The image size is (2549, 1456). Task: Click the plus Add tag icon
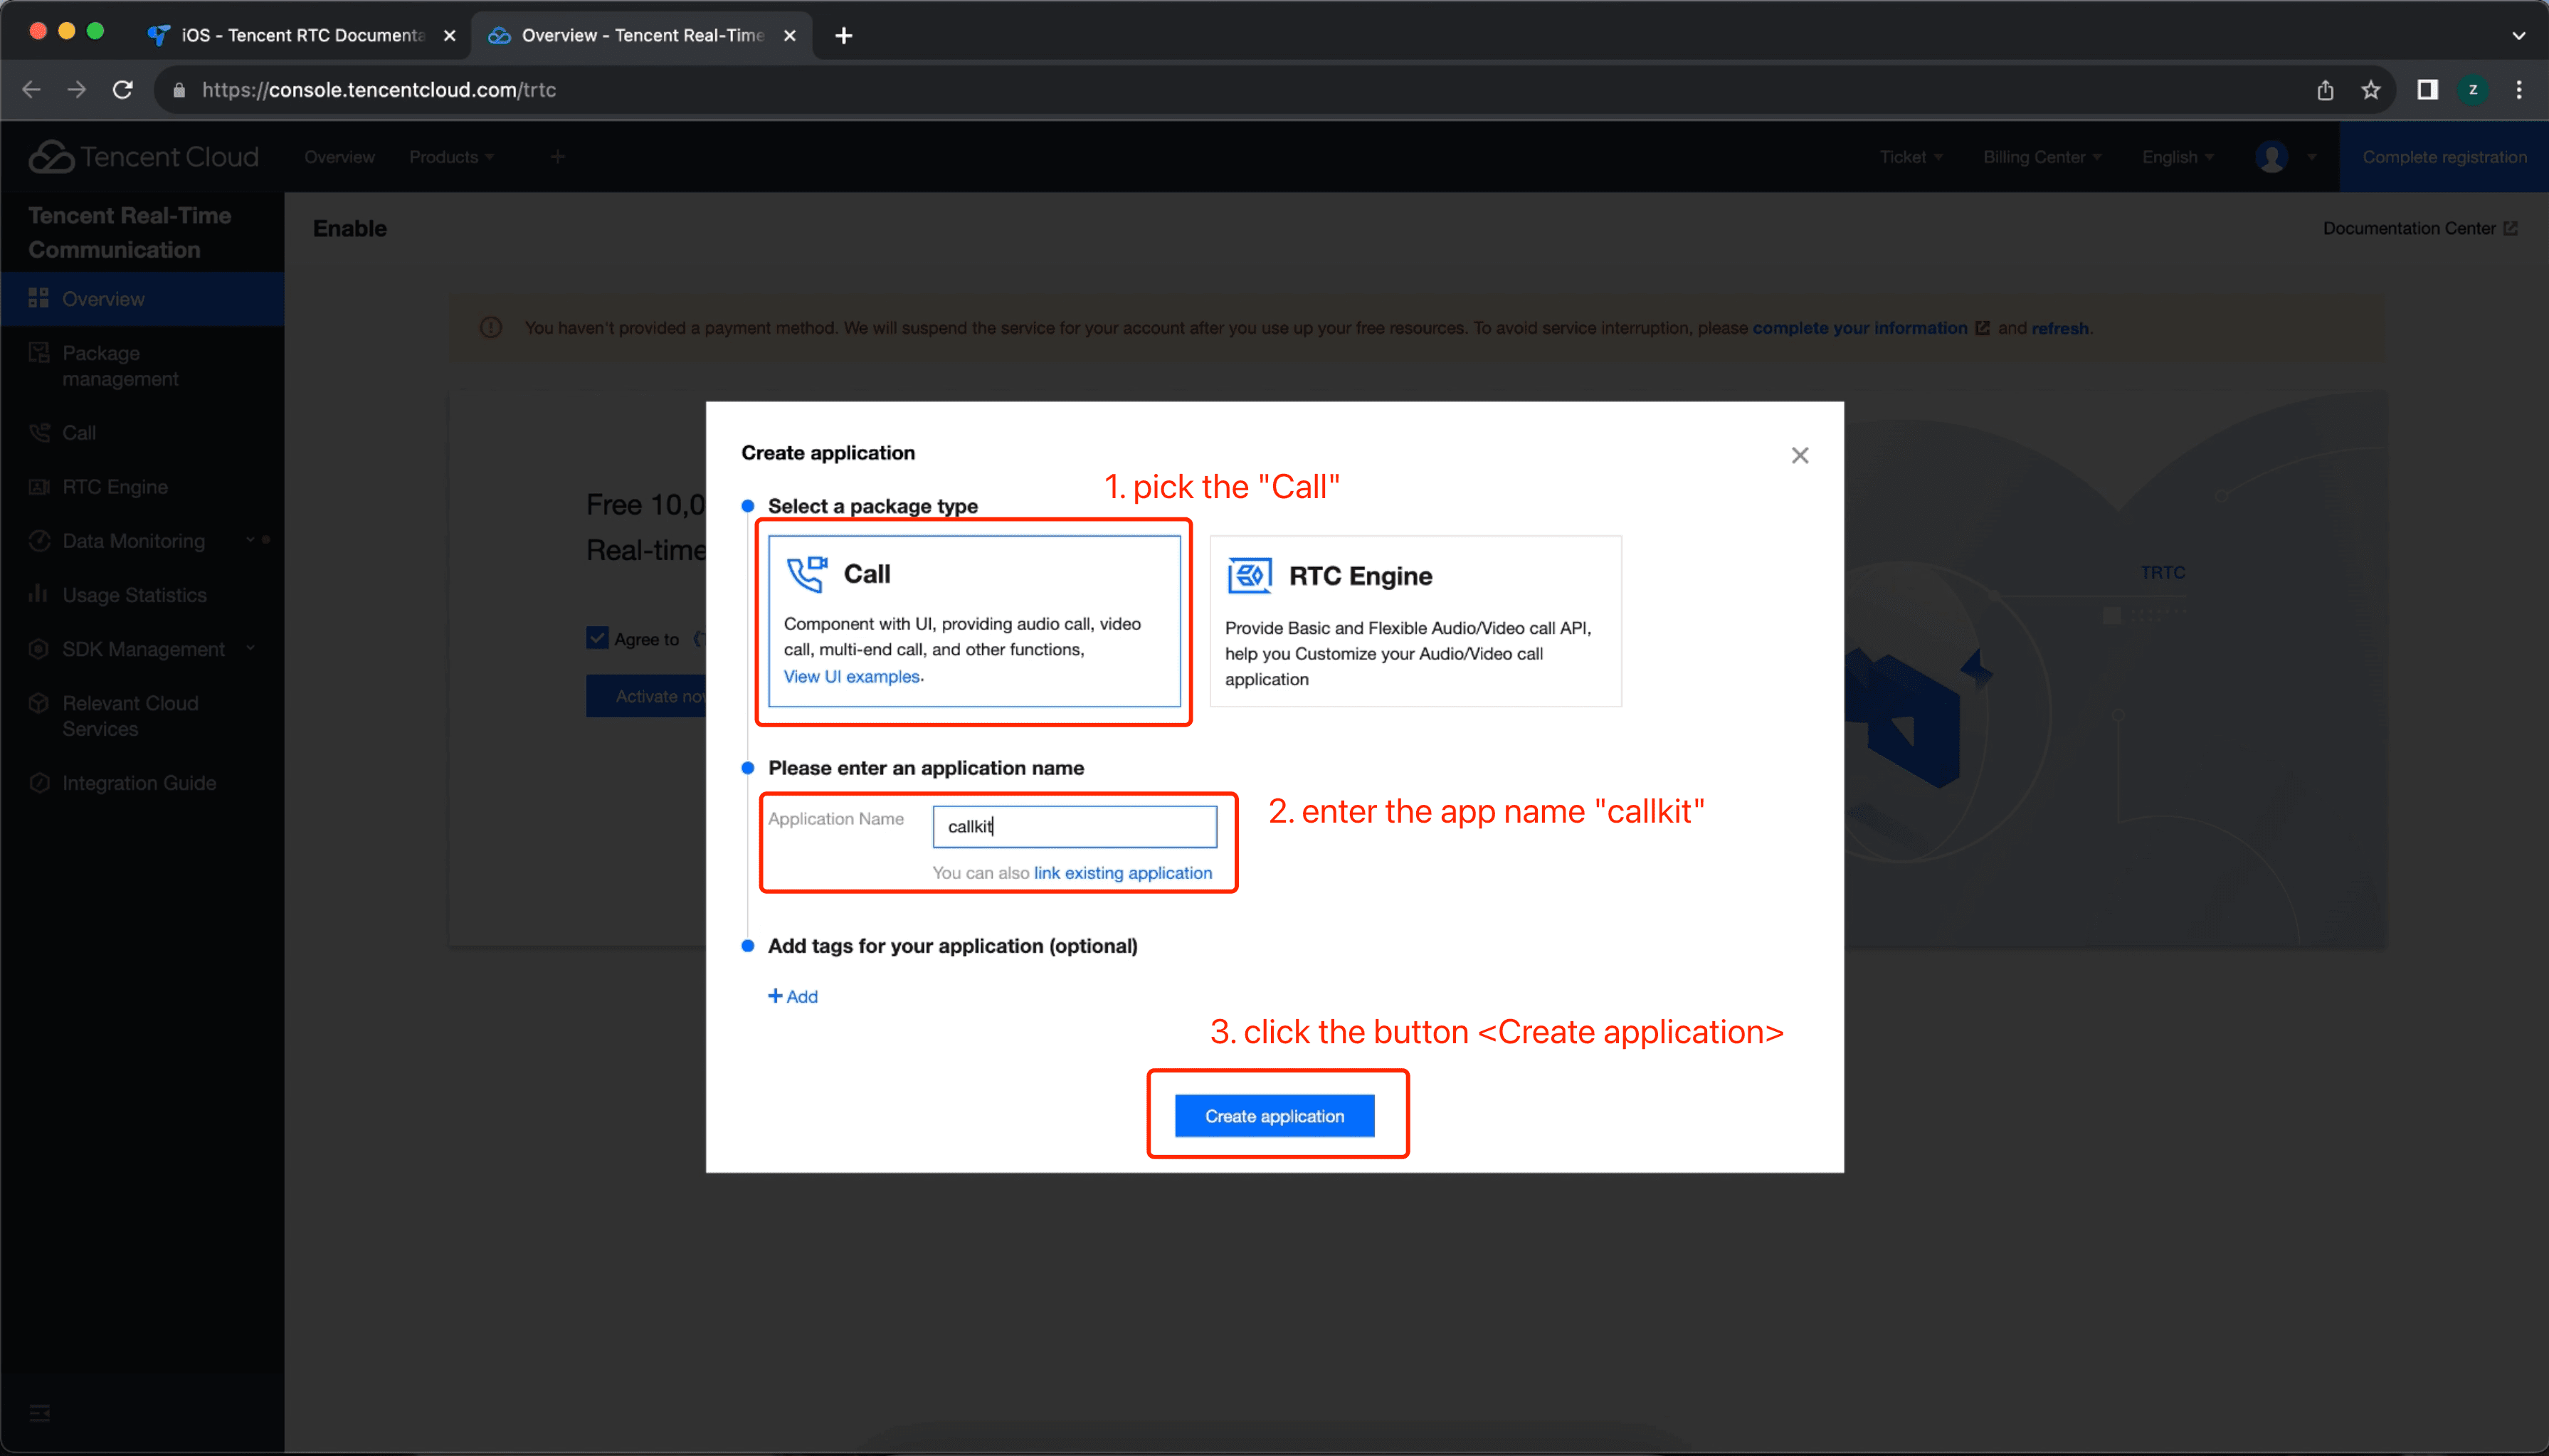[x=776, y=996]
